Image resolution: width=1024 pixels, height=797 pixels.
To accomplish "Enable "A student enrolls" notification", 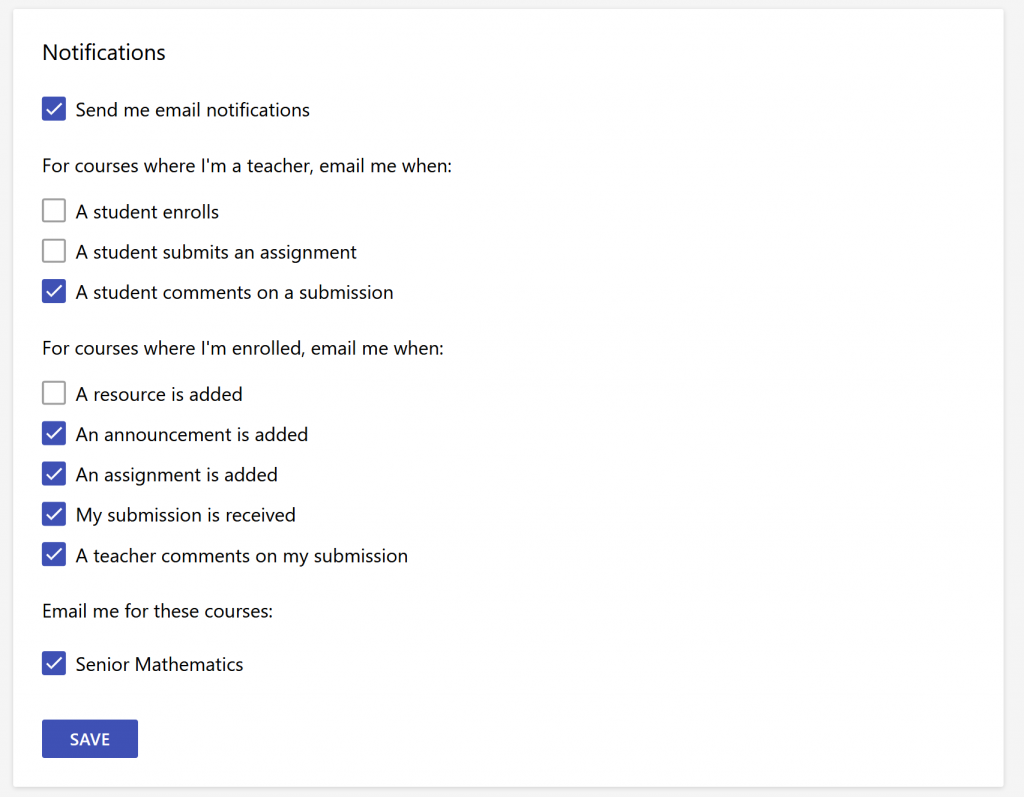I will coord(54,210).
